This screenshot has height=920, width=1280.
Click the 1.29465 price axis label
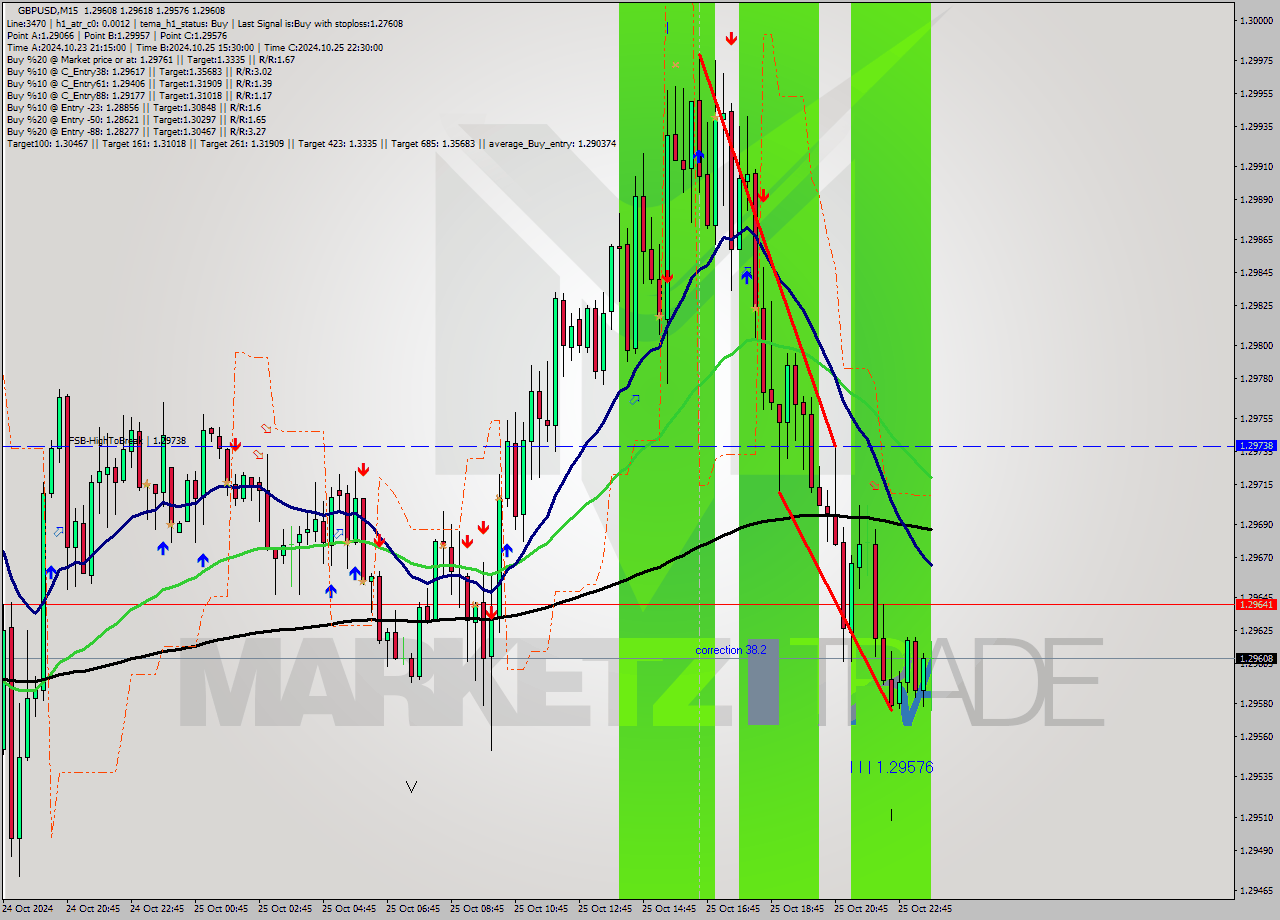pyautogui.click(x=1257, y=890)
